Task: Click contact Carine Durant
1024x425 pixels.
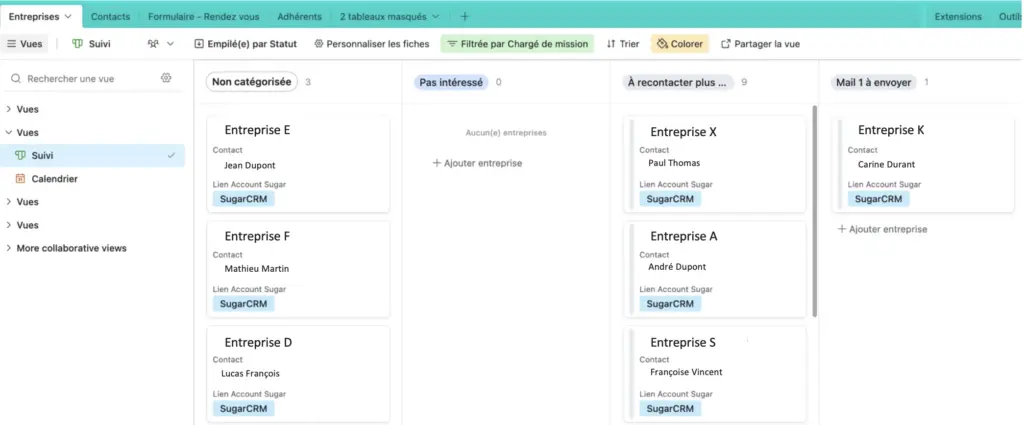Action: pos(886,165)
